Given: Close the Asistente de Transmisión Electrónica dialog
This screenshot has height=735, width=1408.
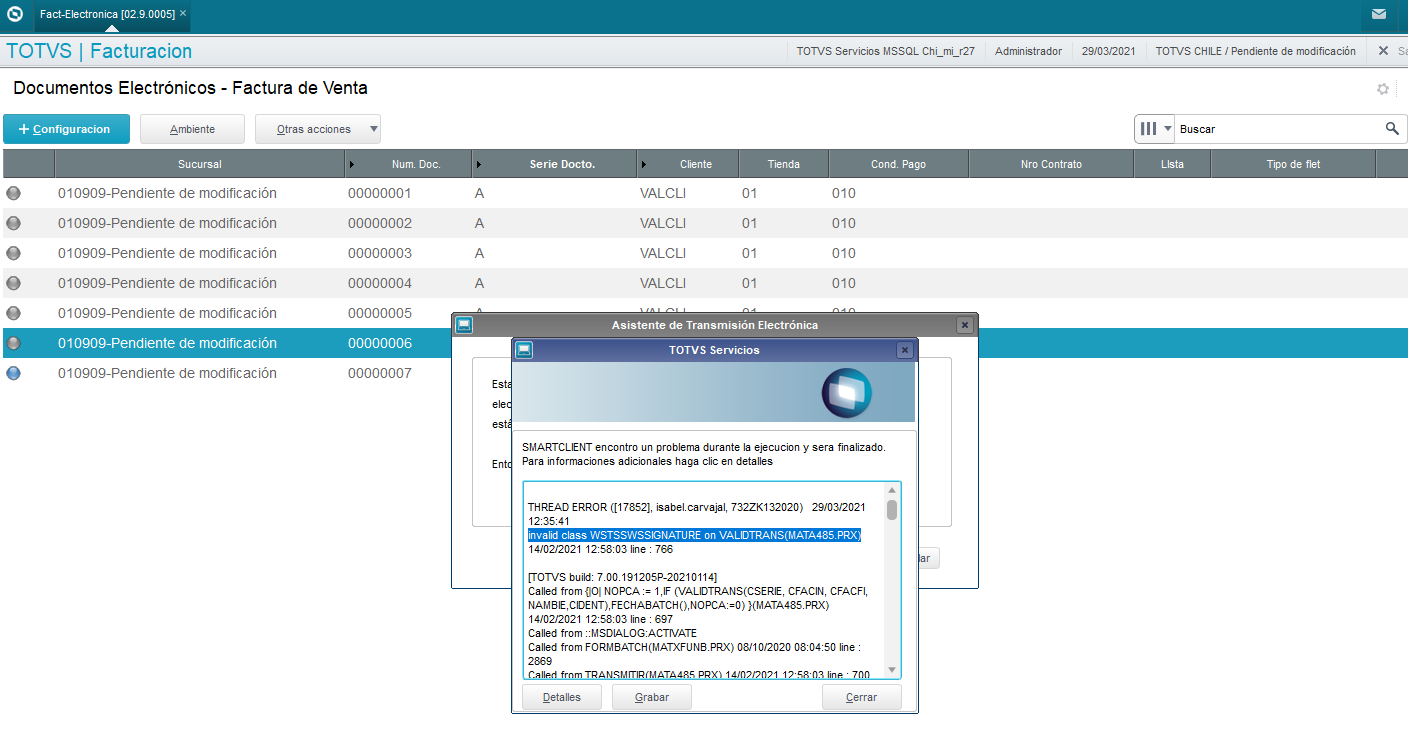Looking at the screenshot, I should [x=964, y=325].
